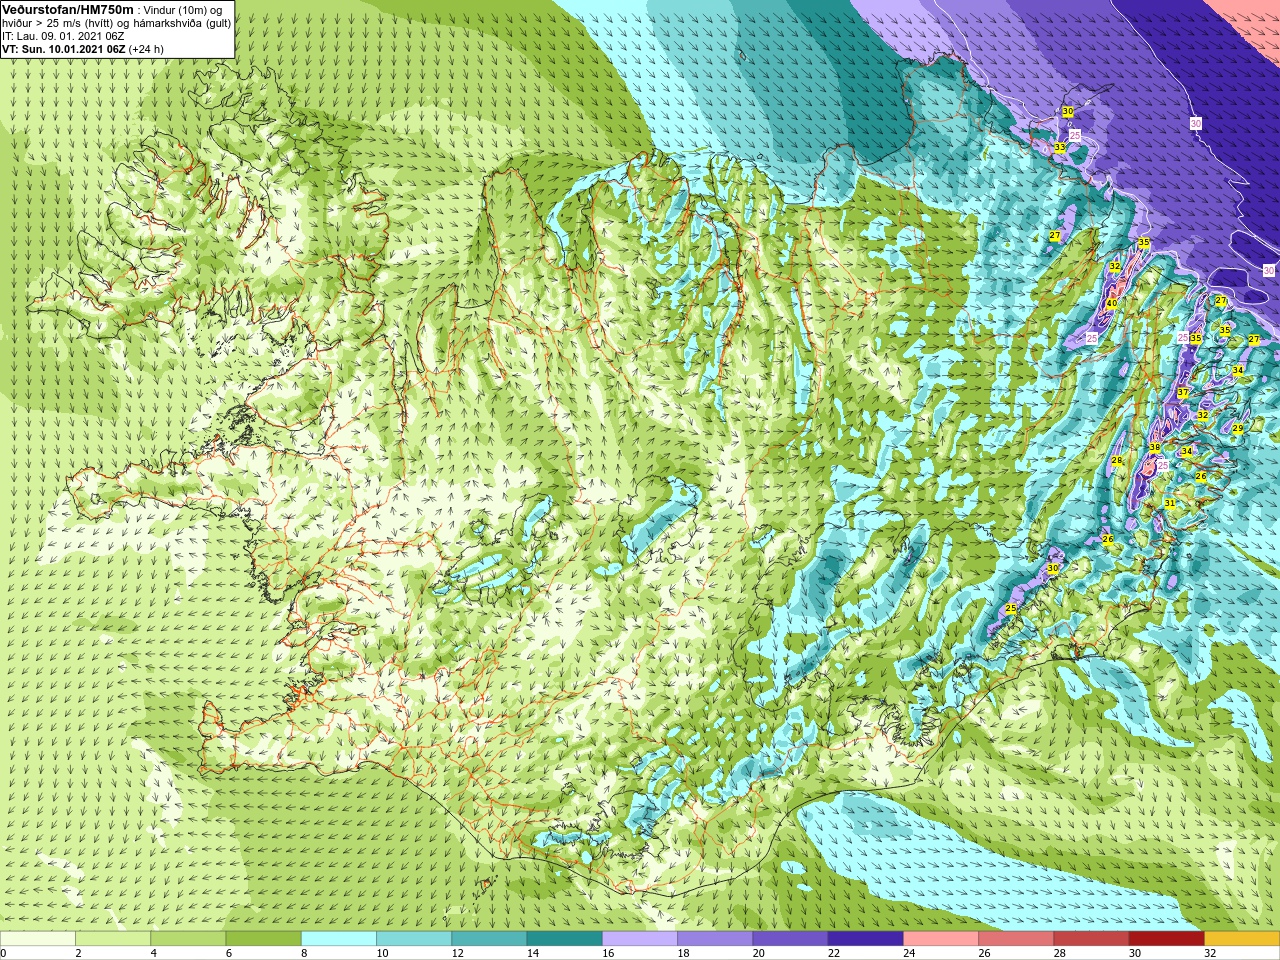Choose the 14–16 m/s dark teal legend swatch
This screenshot has width=1280, height=960.
pos(564,939)
